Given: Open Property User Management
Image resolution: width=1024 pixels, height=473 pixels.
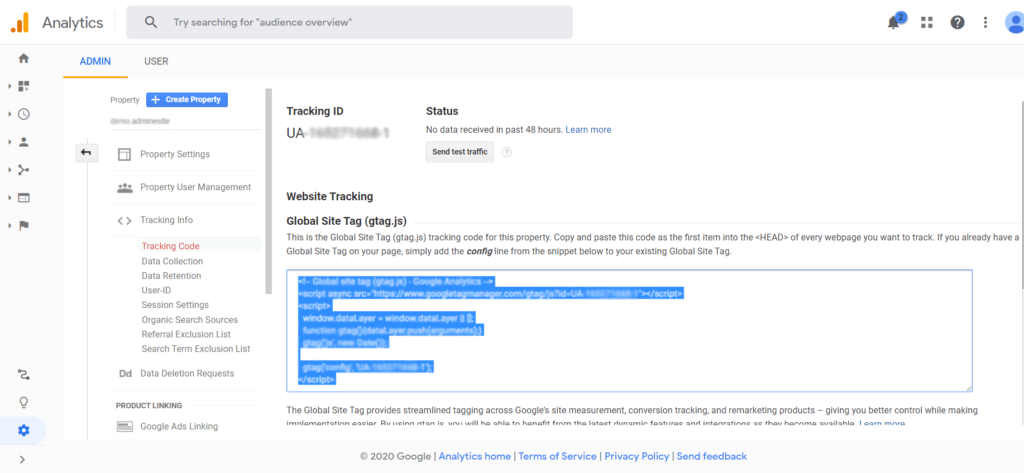Looking at the screenshot, I should click(195, 188).
